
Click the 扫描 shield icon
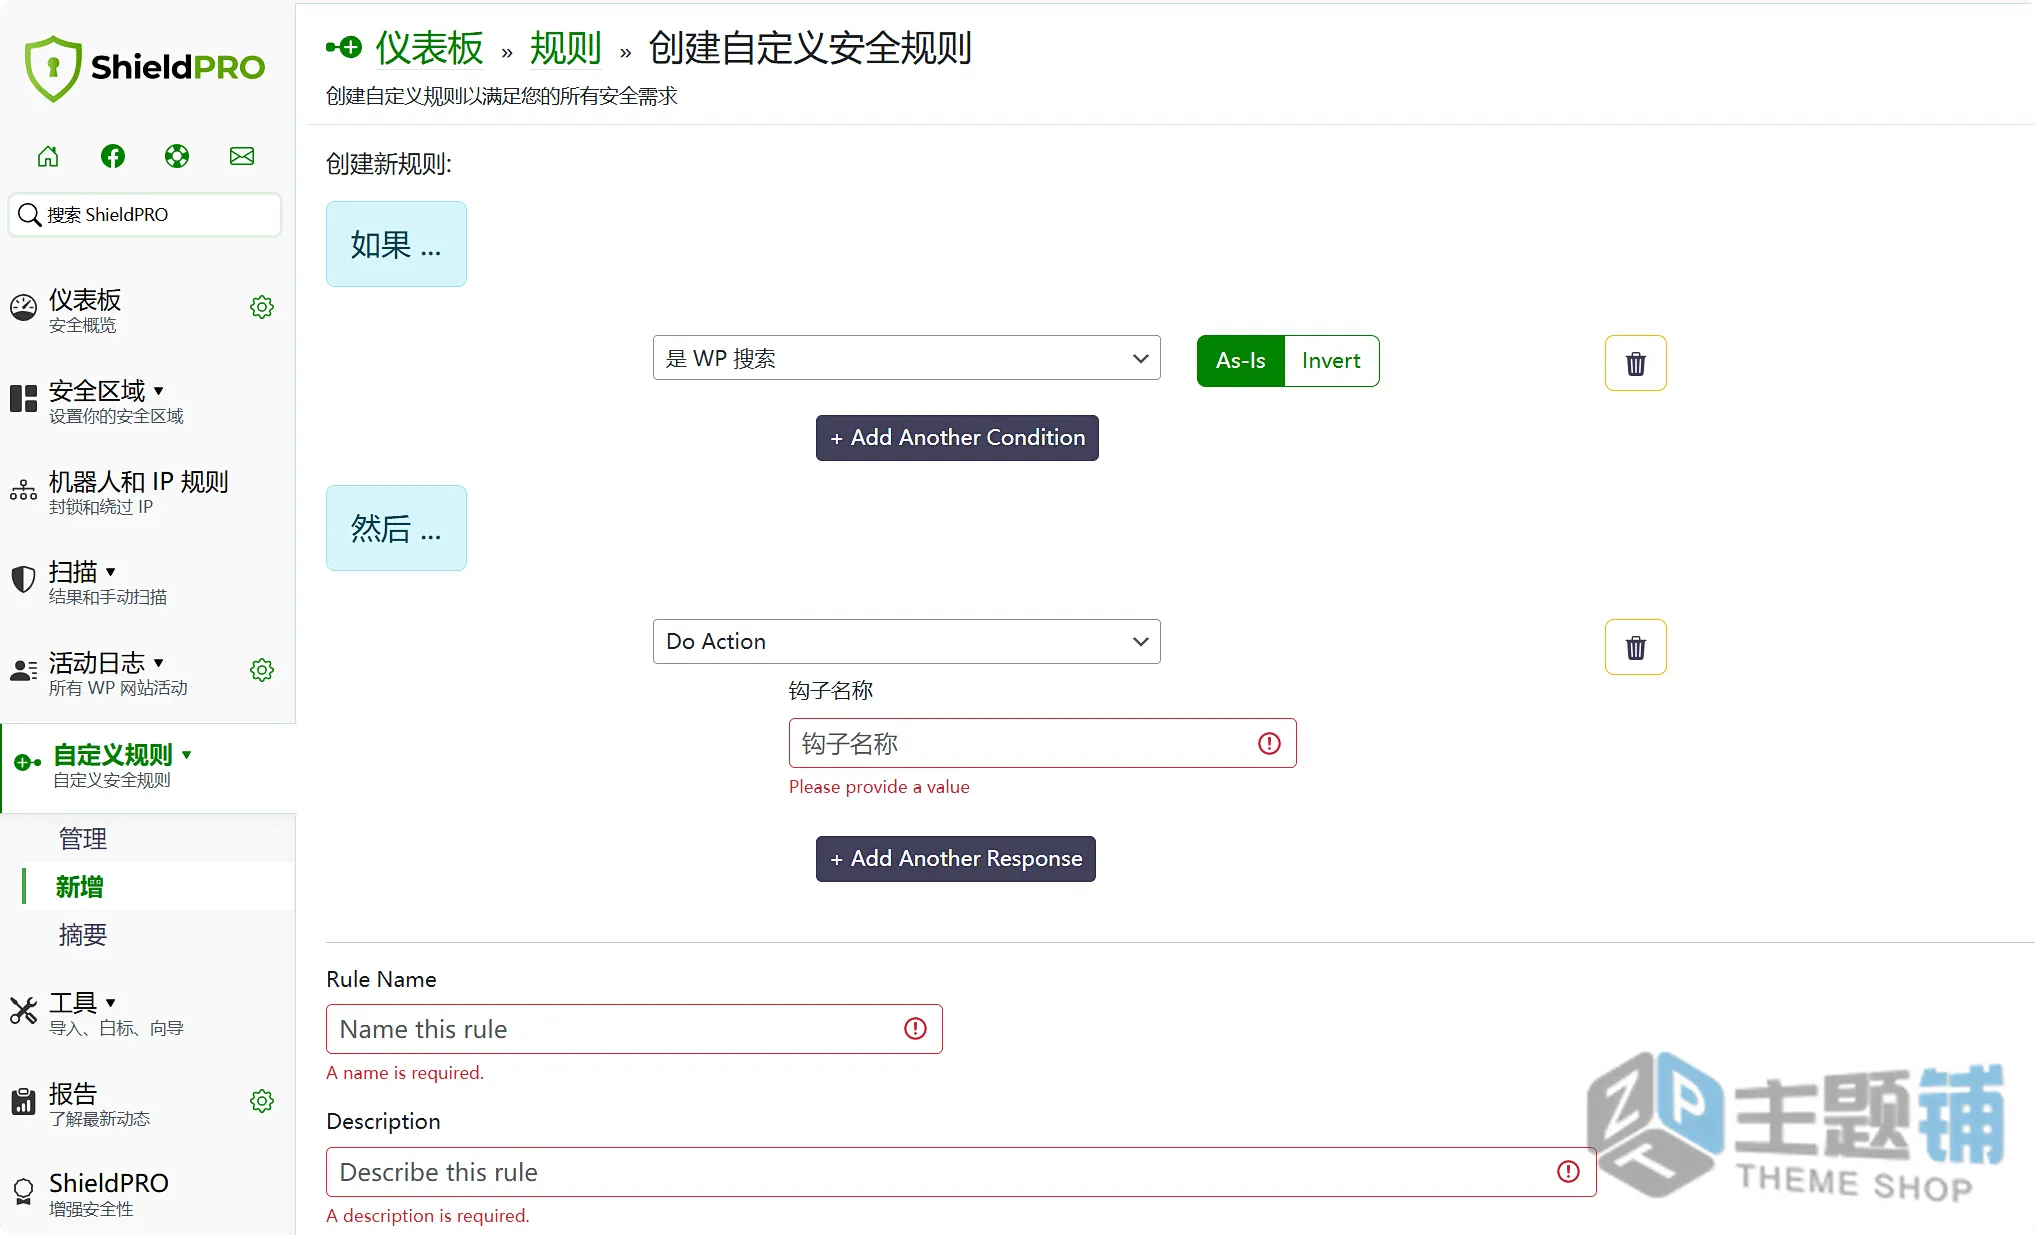tap(23, 579)
